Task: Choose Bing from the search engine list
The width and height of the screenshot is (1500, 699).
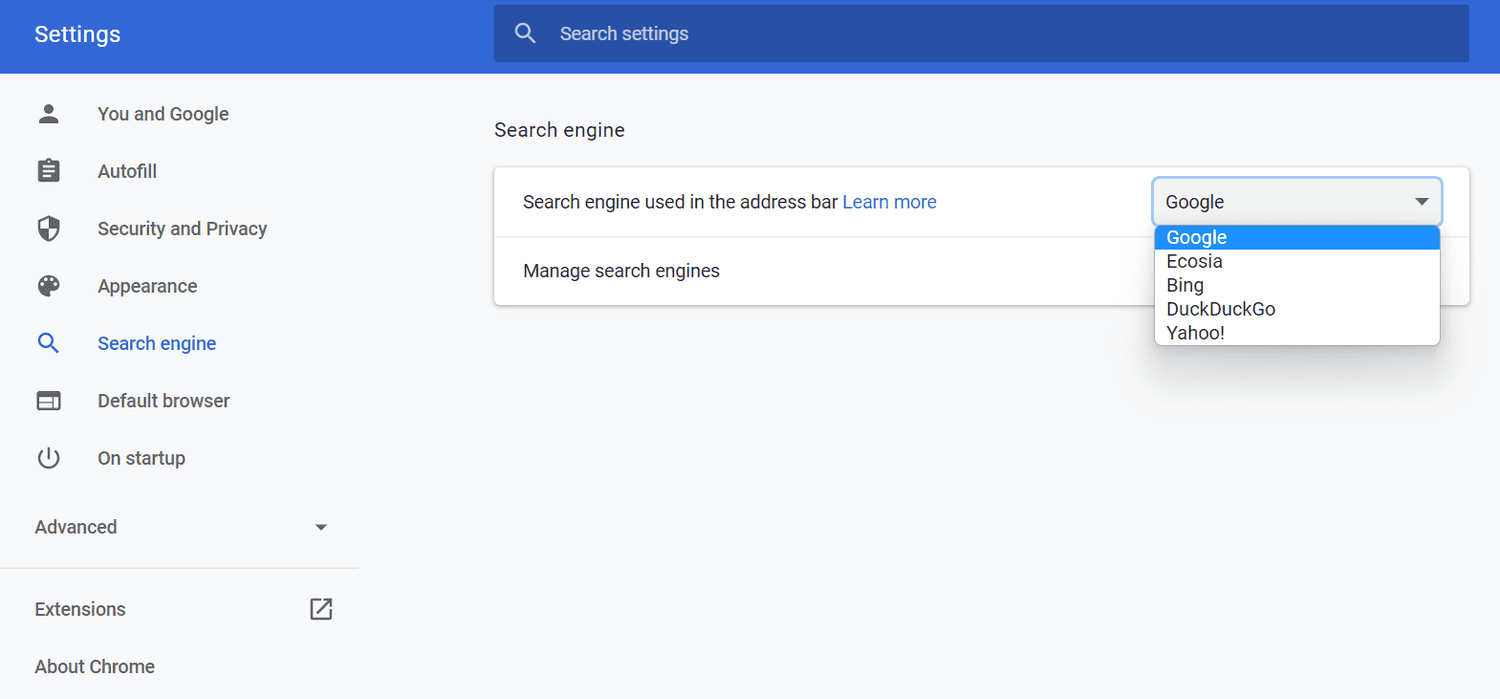Action: 1297,285
